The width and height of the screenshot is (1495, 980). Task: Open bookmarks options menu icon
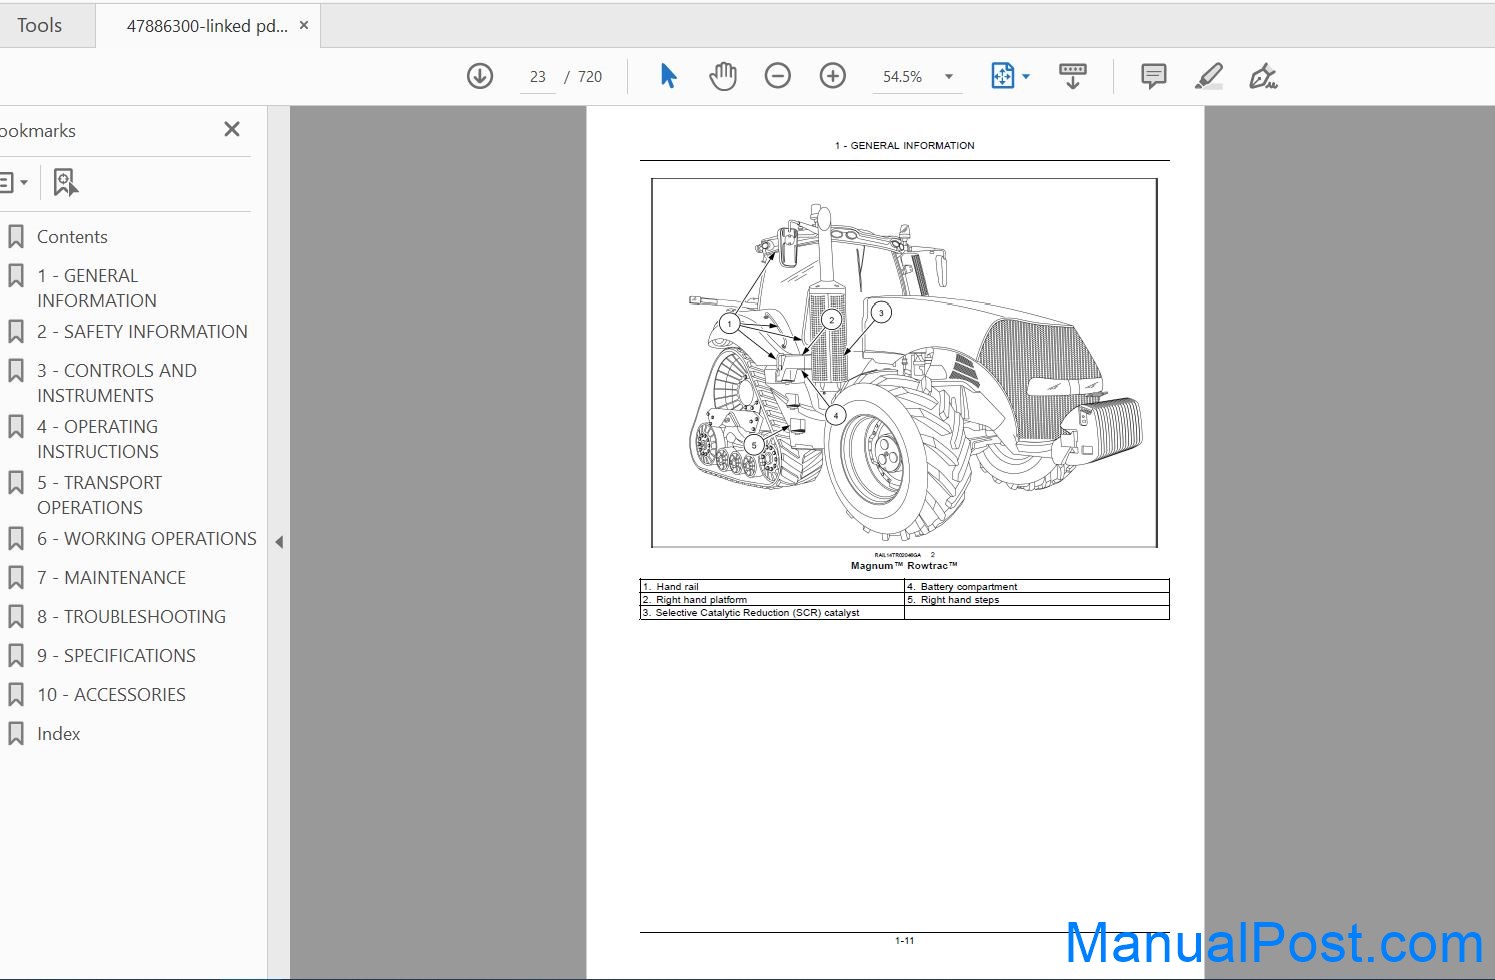coord(13,183)
